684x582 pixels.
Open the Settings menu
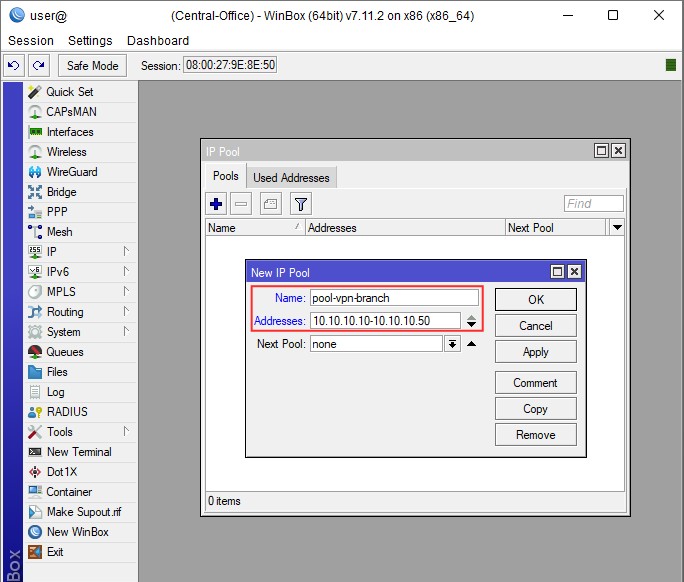[x=90, y=41]
